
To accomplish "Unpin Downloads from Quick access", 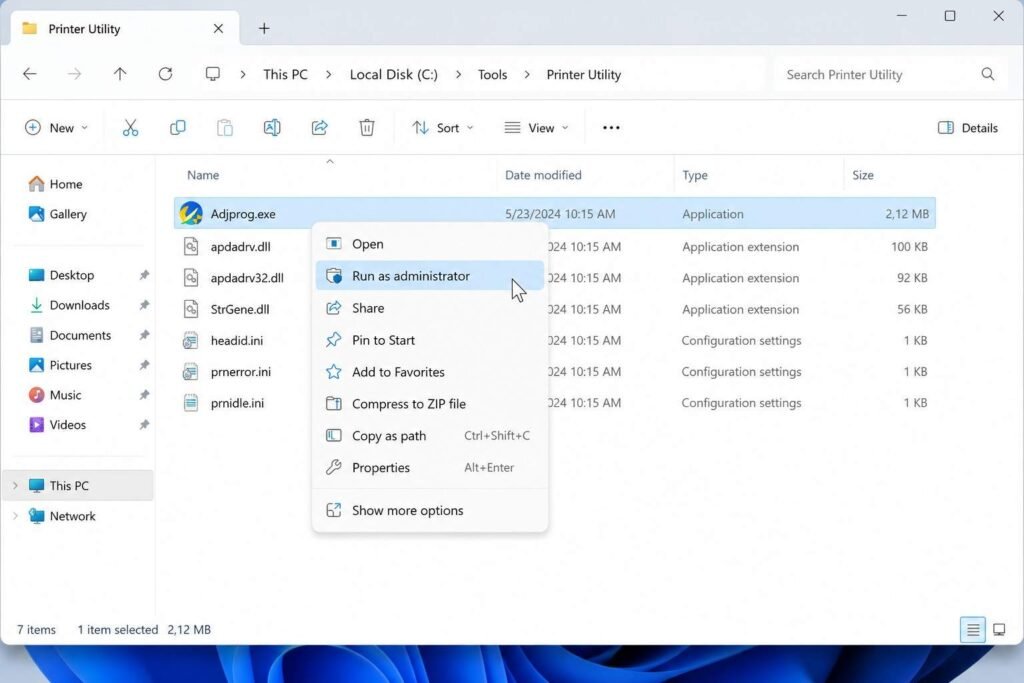I will (144, 305).
